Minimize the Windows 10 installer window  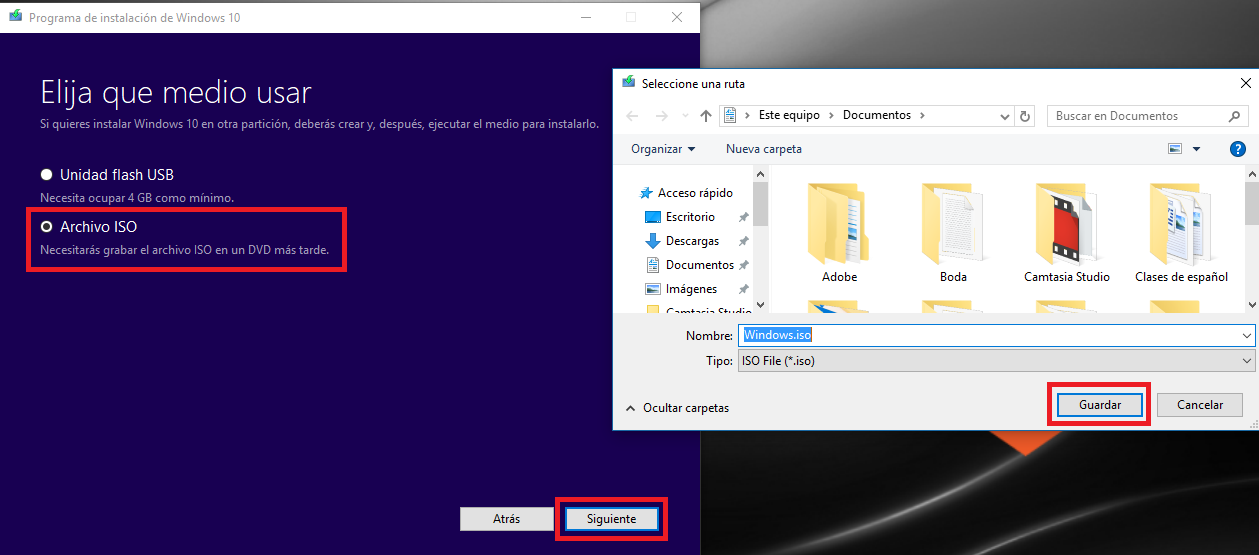click(584, 17)
